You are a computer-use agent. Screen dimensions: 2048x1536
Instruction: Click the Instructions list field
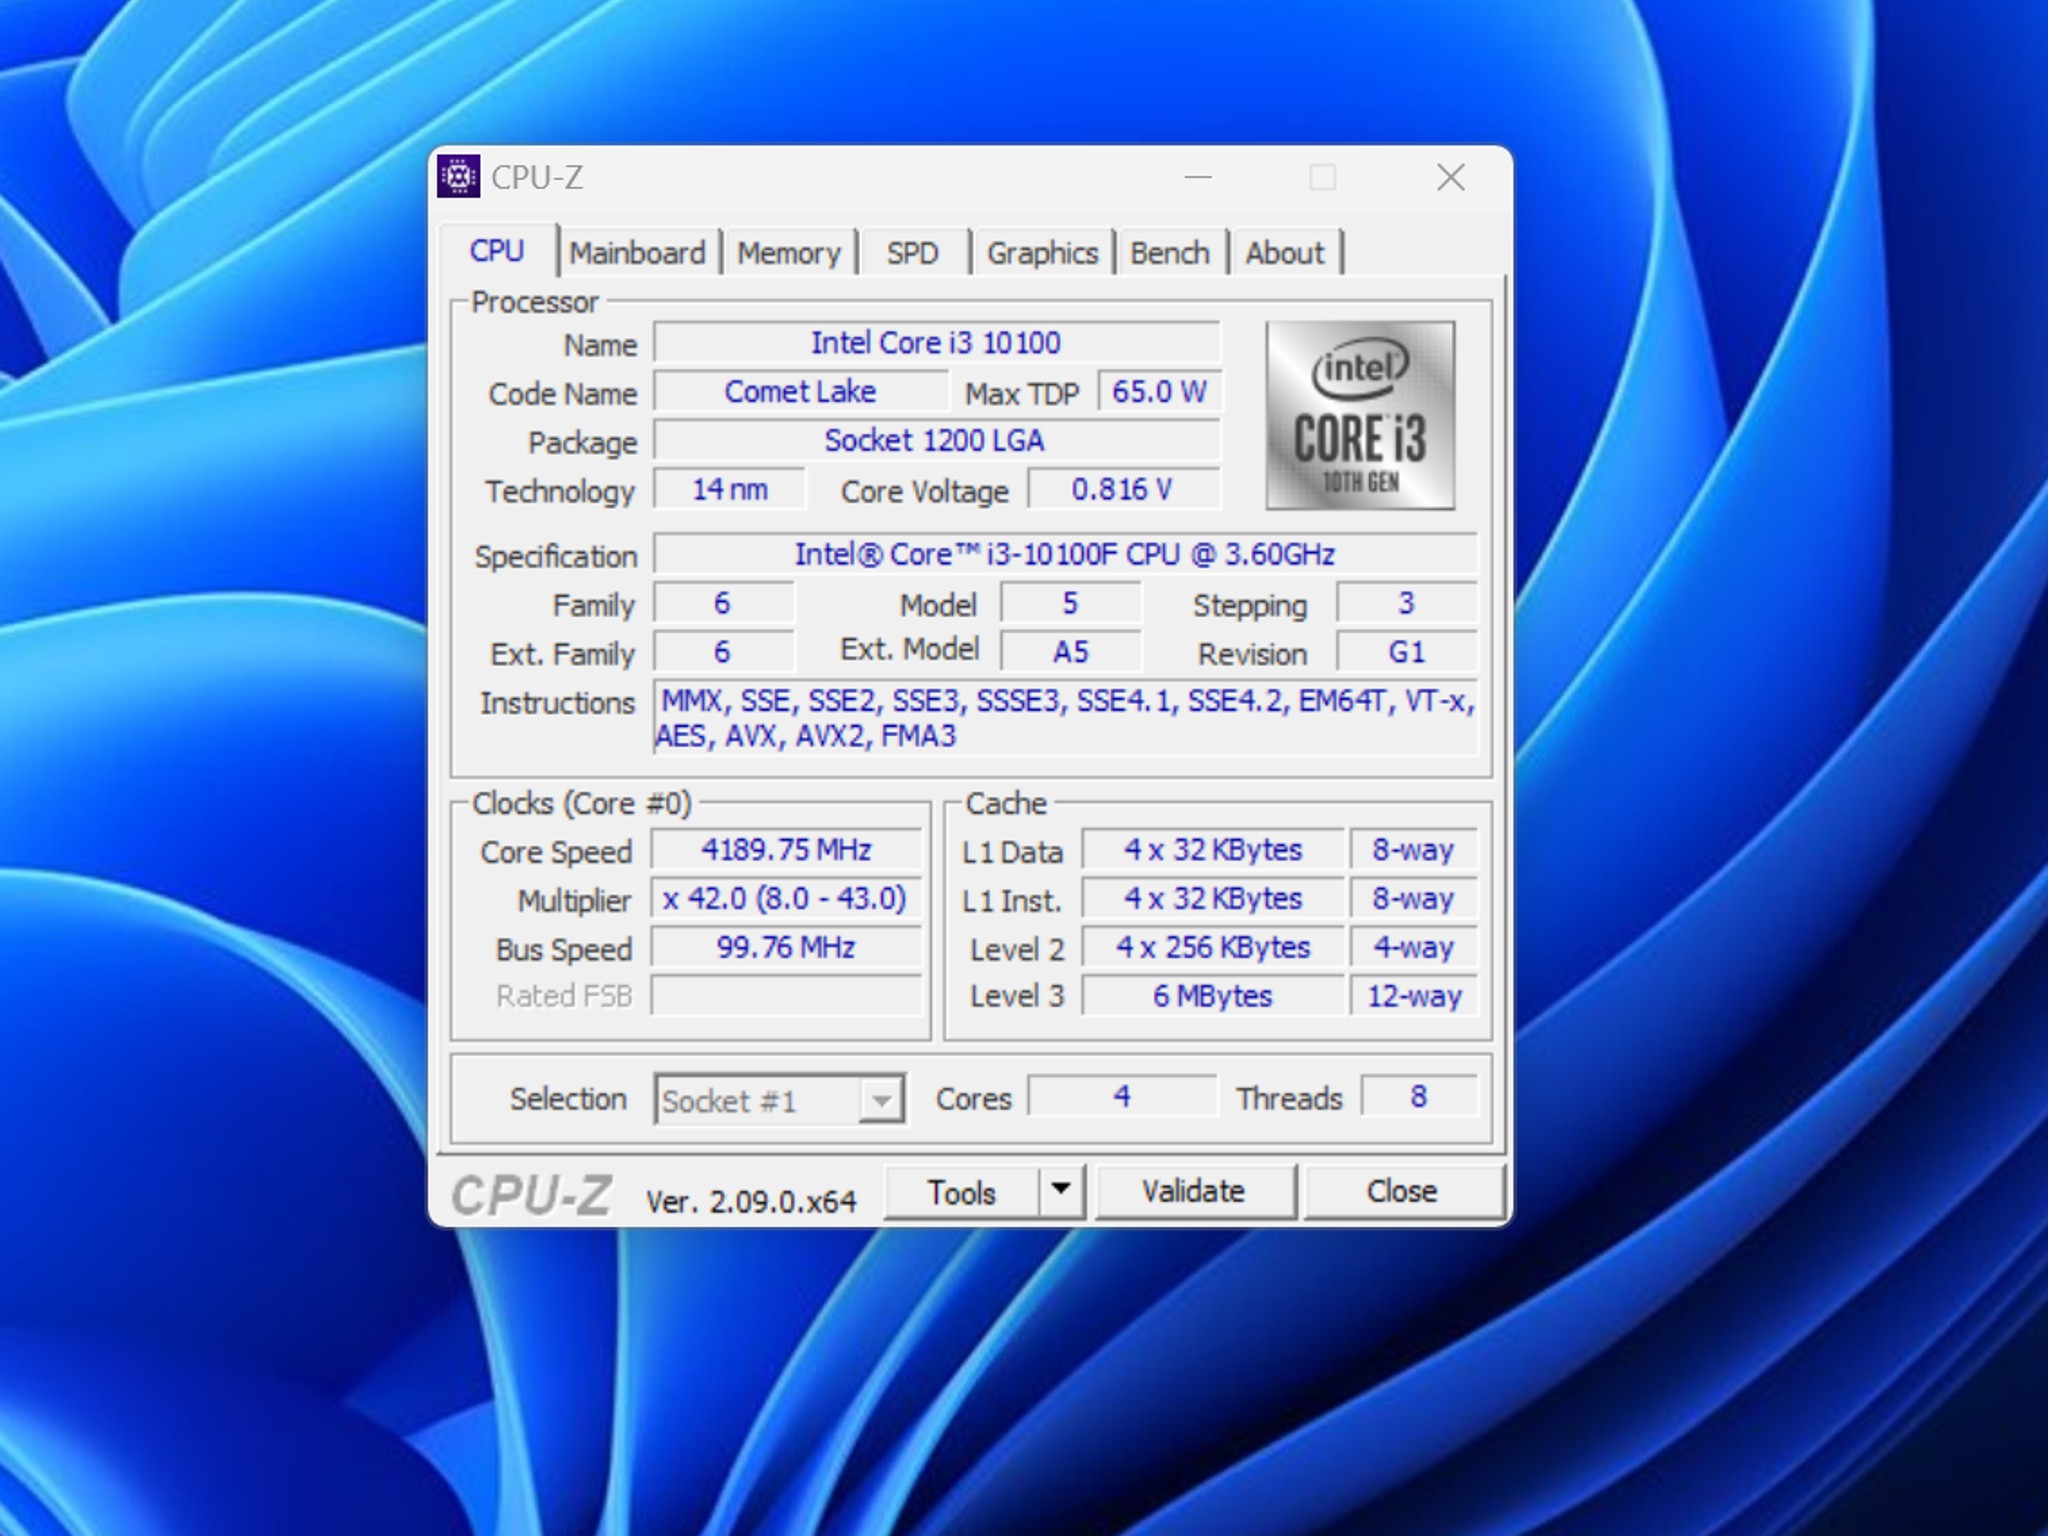coord(1065,720)
